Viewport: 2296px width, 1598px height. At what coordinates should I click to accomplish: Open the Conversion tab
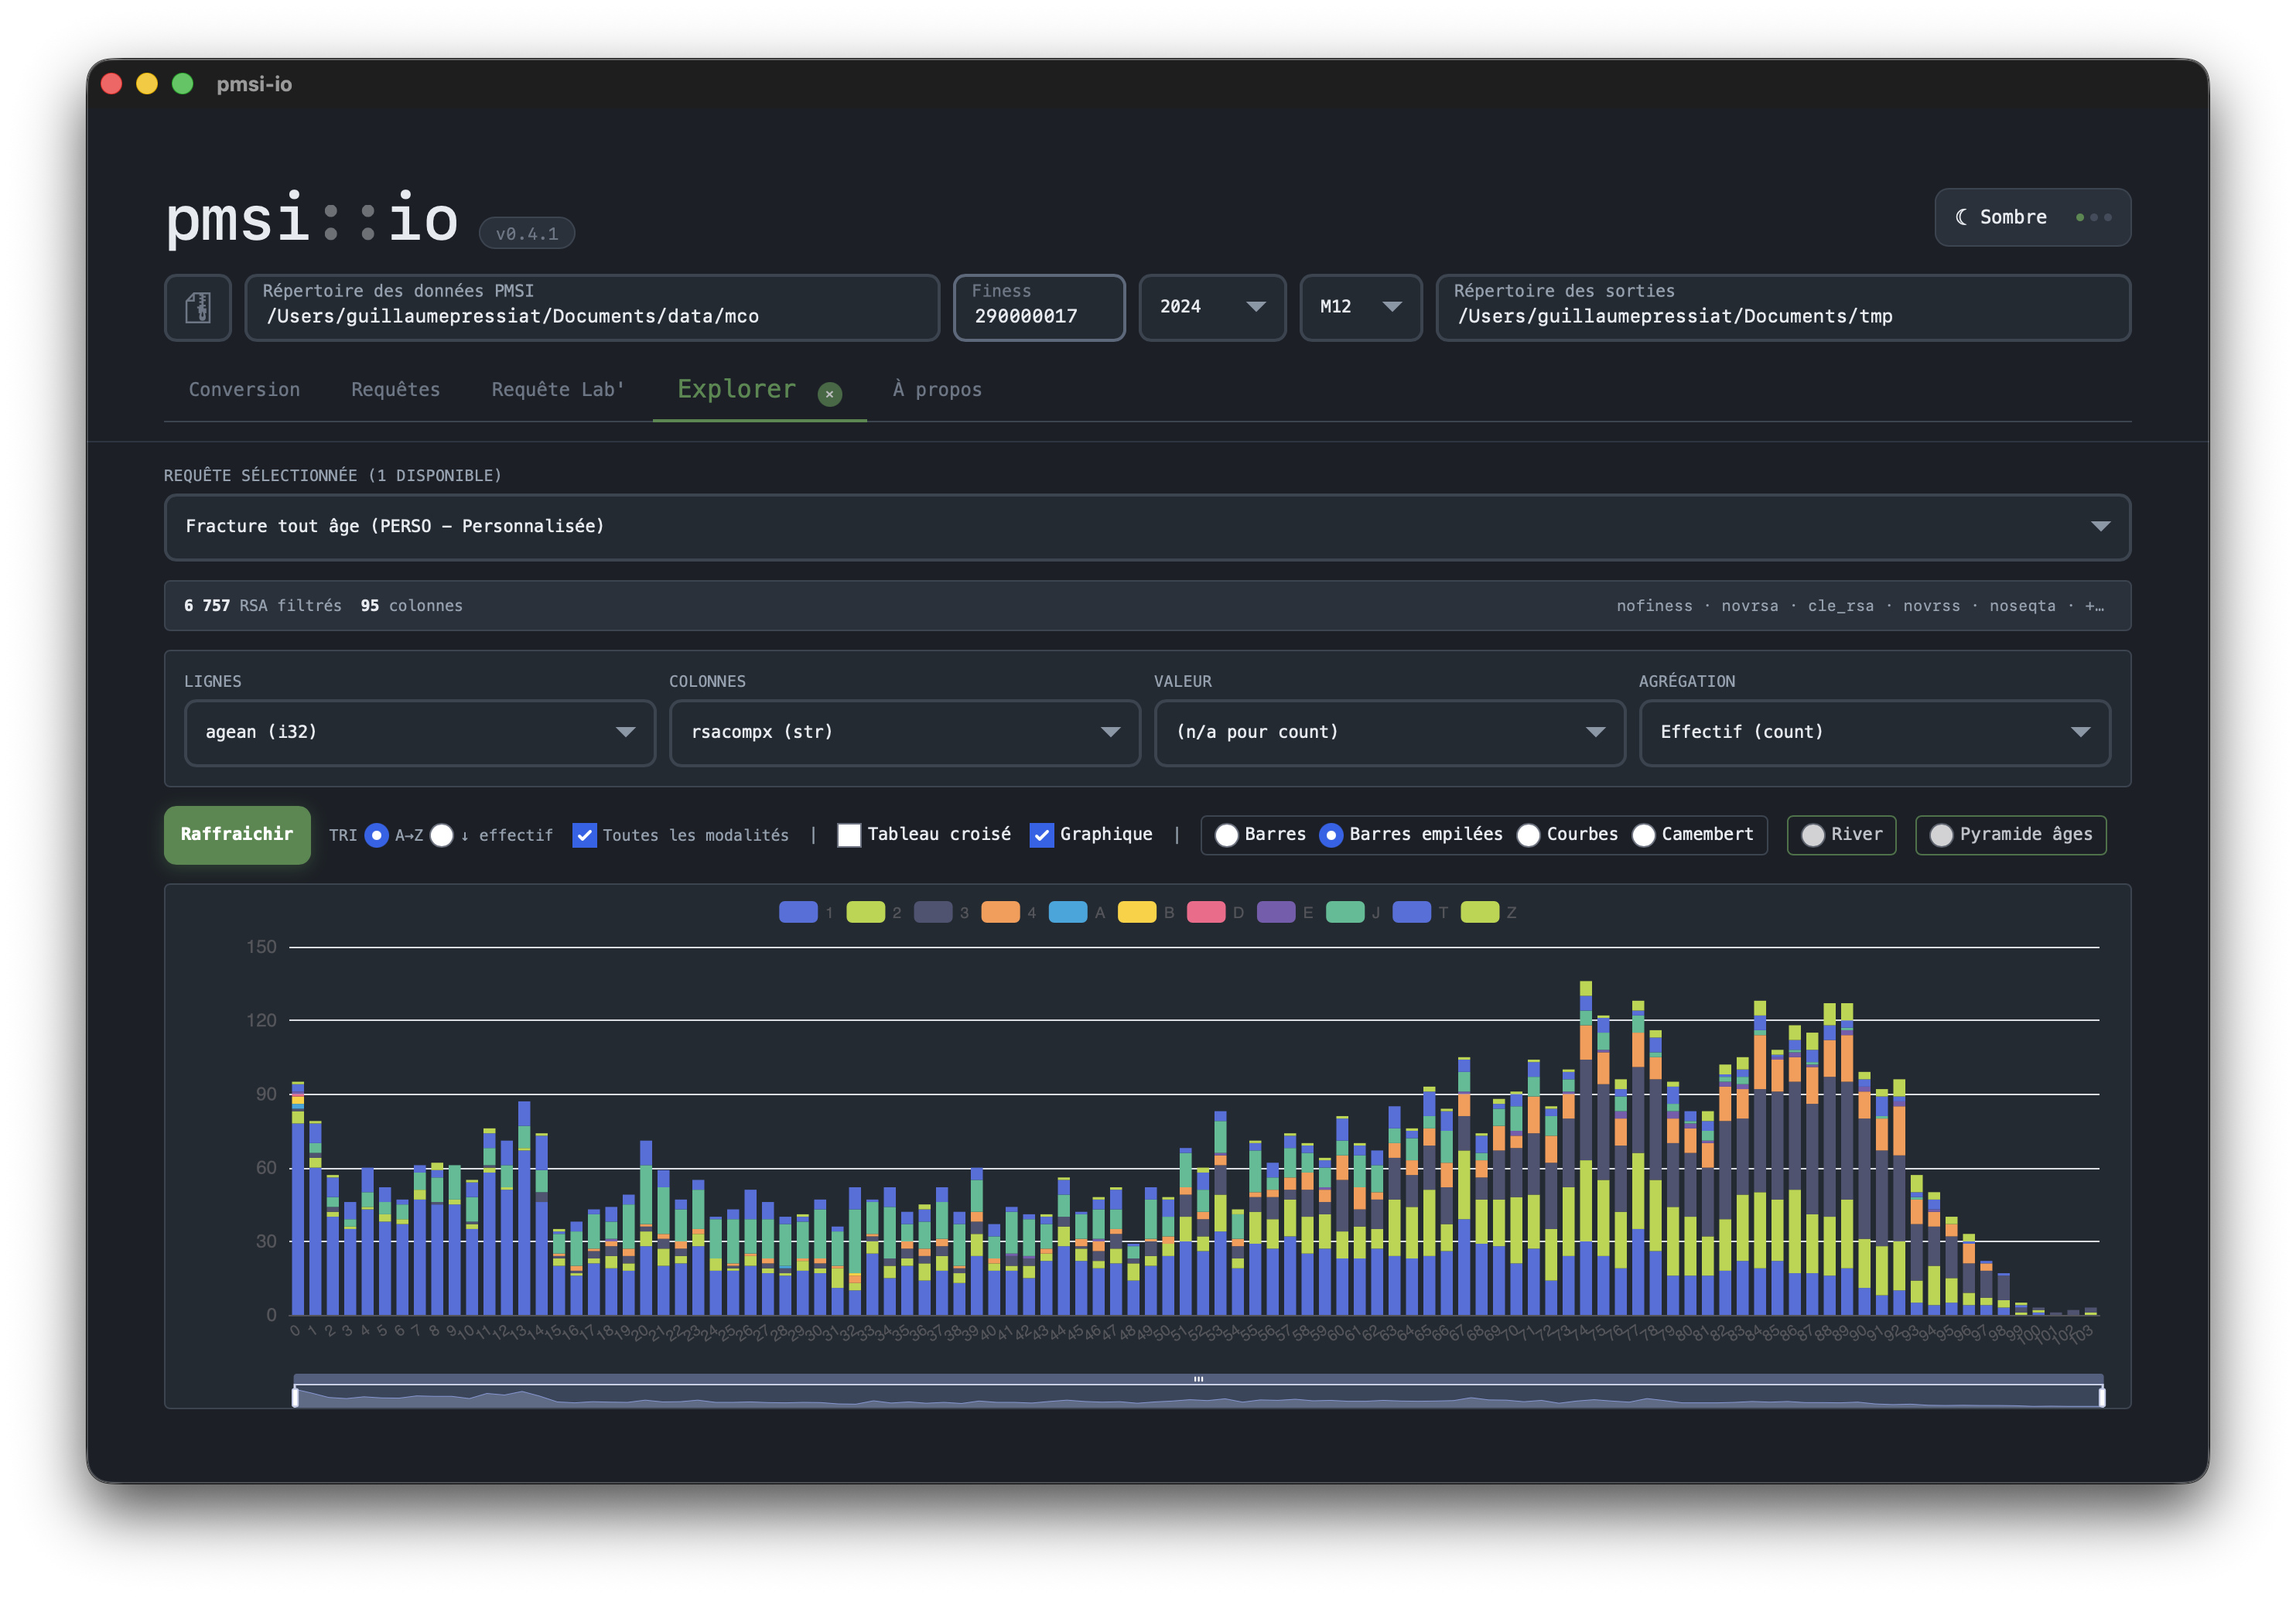244,390
